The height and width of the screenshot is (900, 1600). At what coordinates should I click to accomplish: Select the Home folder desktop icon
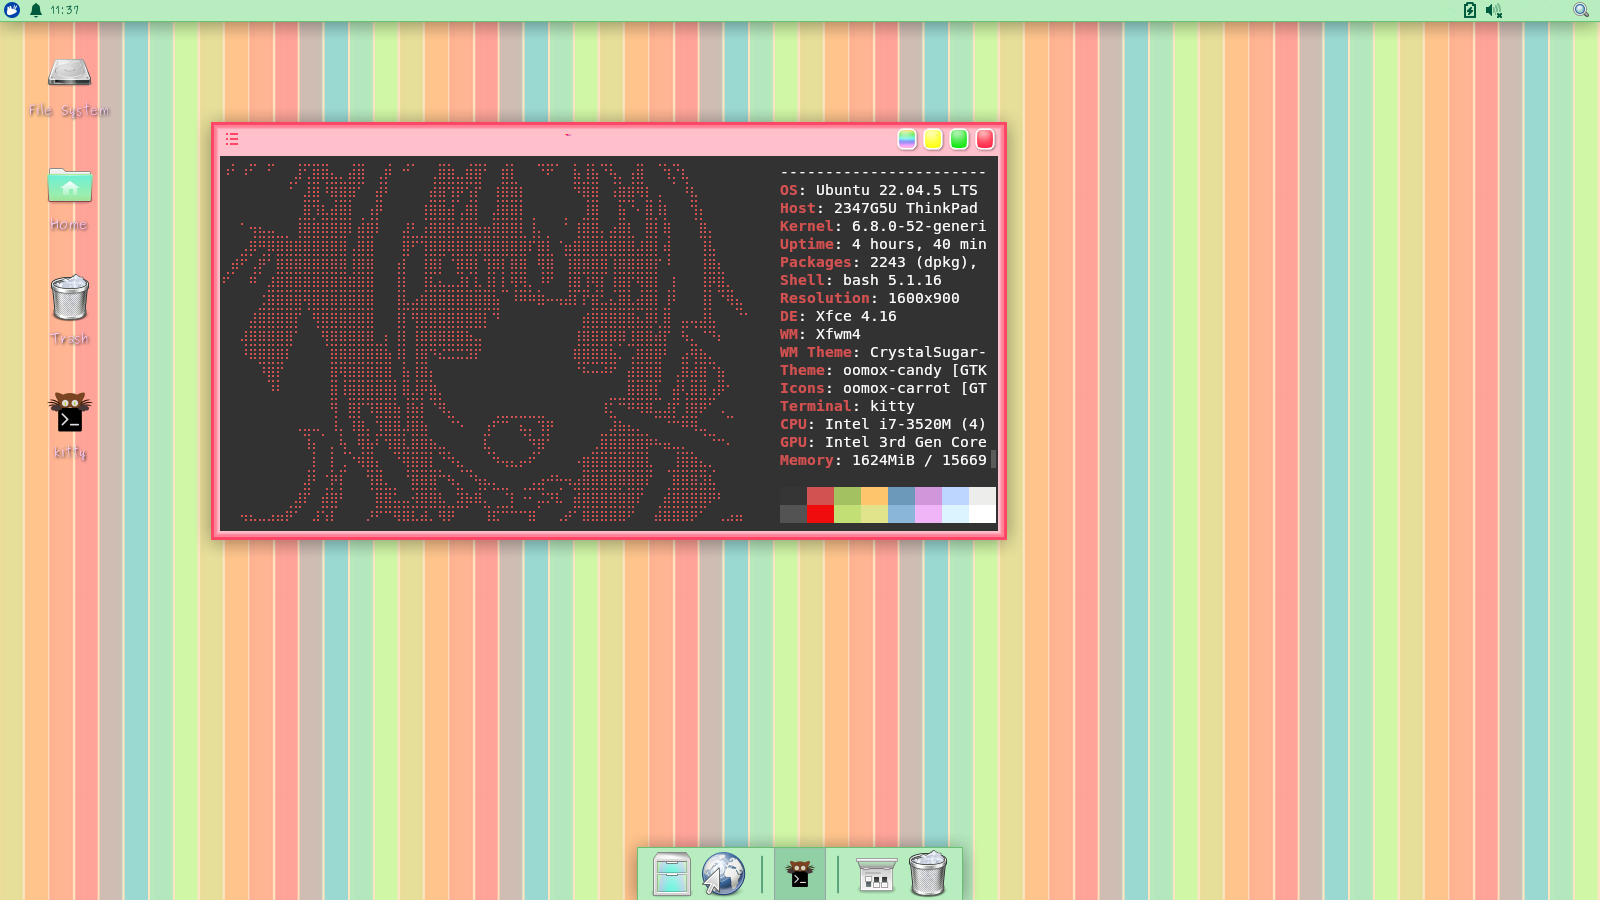69,200
